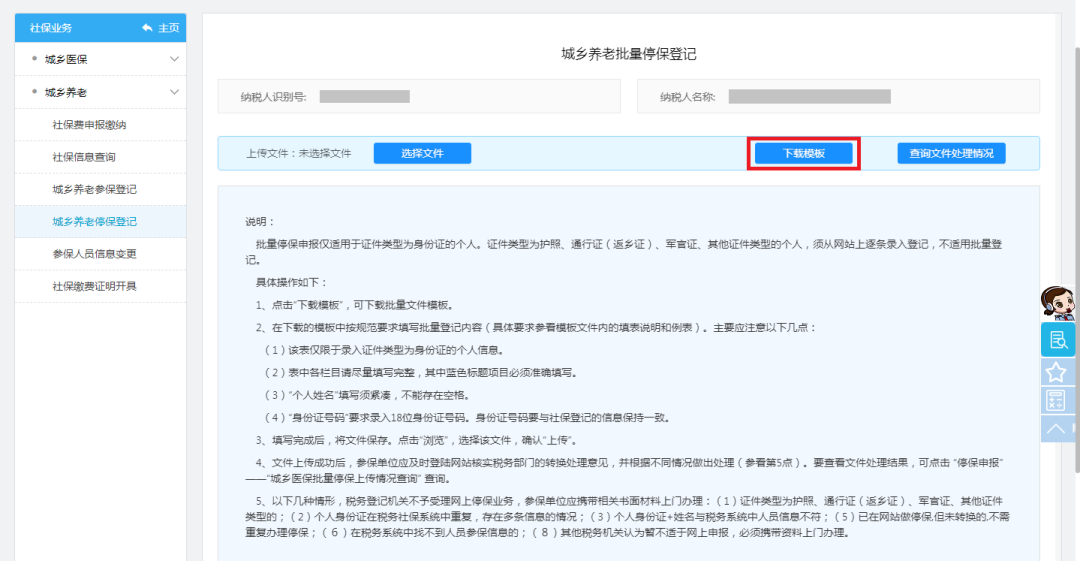Click the 查询文件处理情况 button
1080x561 pixels.
(x=950, y=154)
